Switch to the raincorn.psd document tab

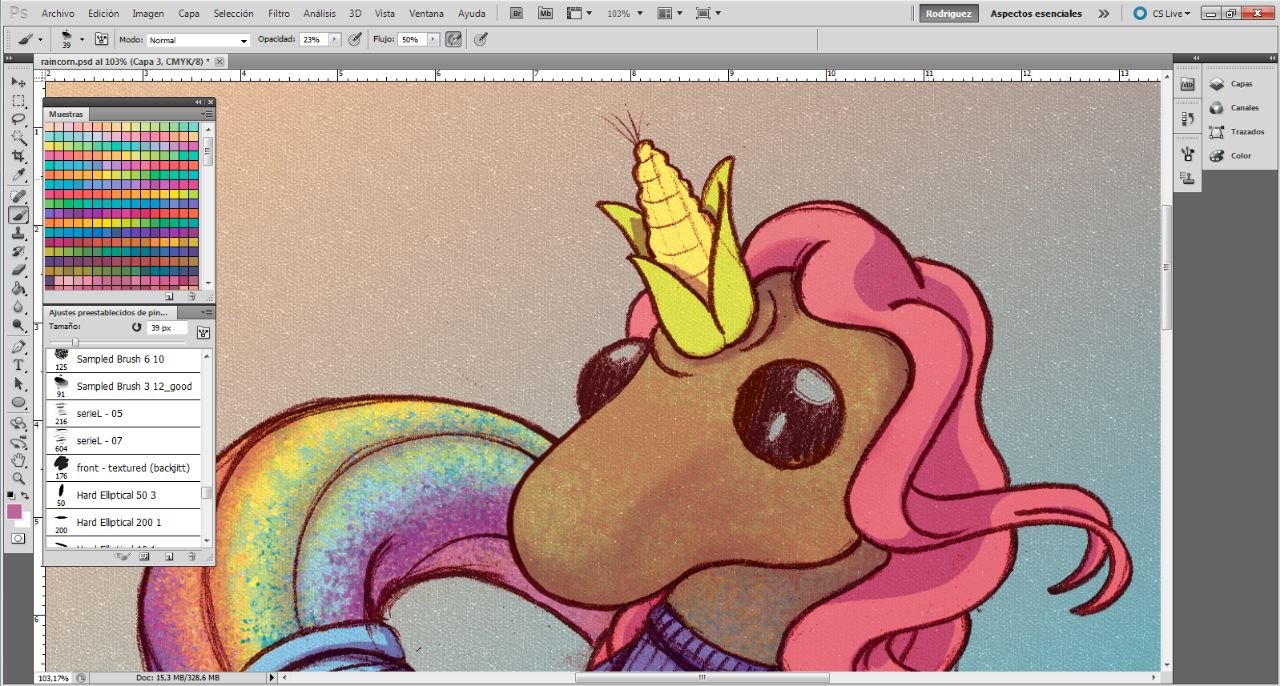coord(125,62)
